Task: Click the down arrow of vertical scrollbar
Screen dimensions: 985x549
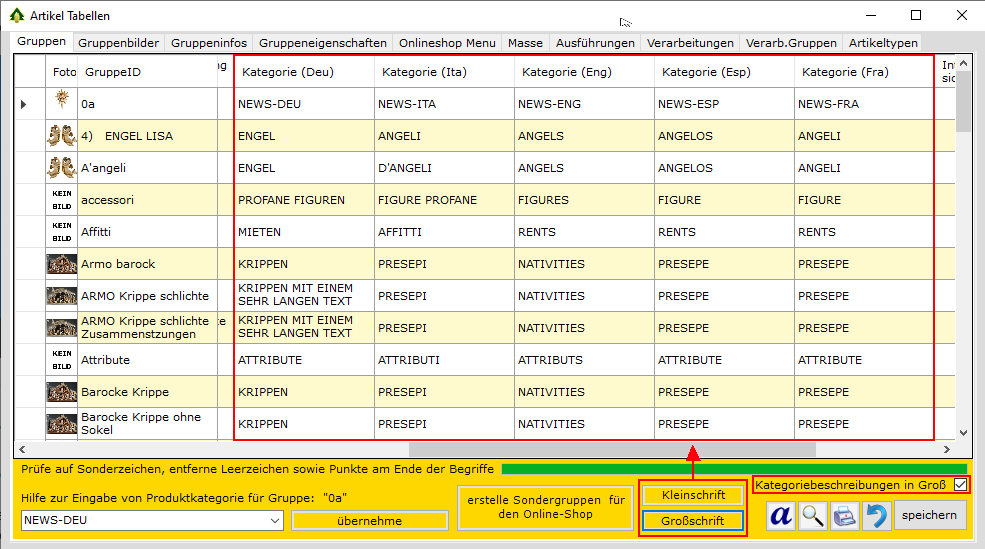Action: click(x=963, y=432)
